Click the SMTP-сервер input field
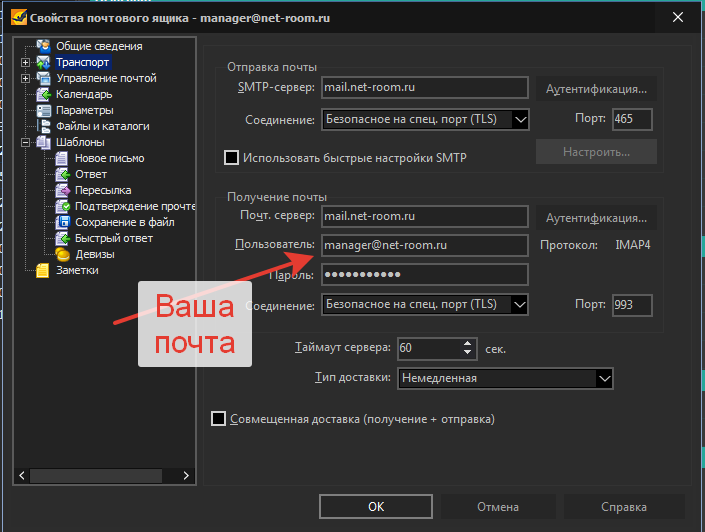The height and width of the screenshot is (532, 705). pyautogui.click(x=425, y=87)
